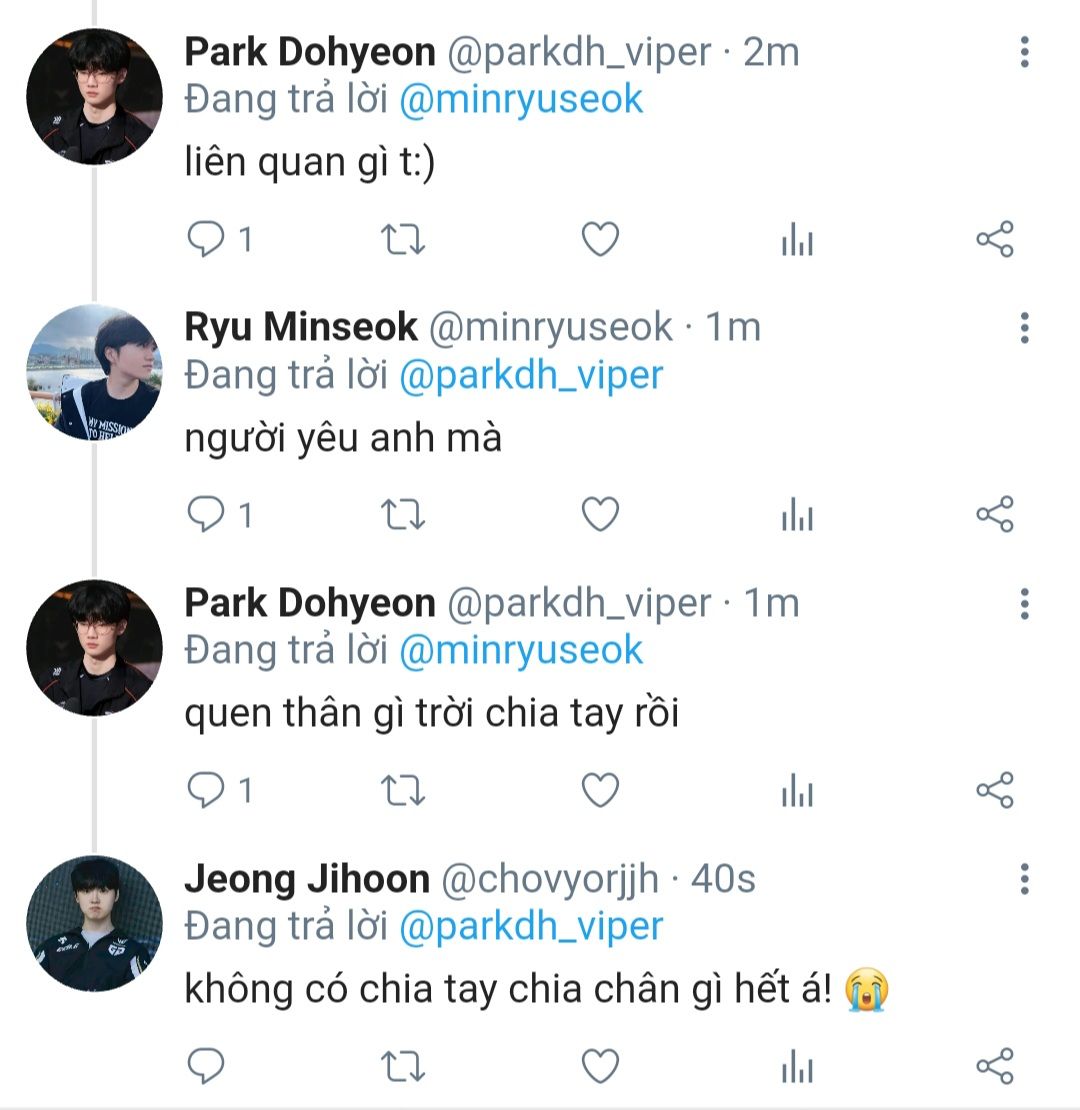Reply to the "quen thân gì trời chia tay rồi" tweet
Screen dimensions: 1080x1110
coord(208,791)
